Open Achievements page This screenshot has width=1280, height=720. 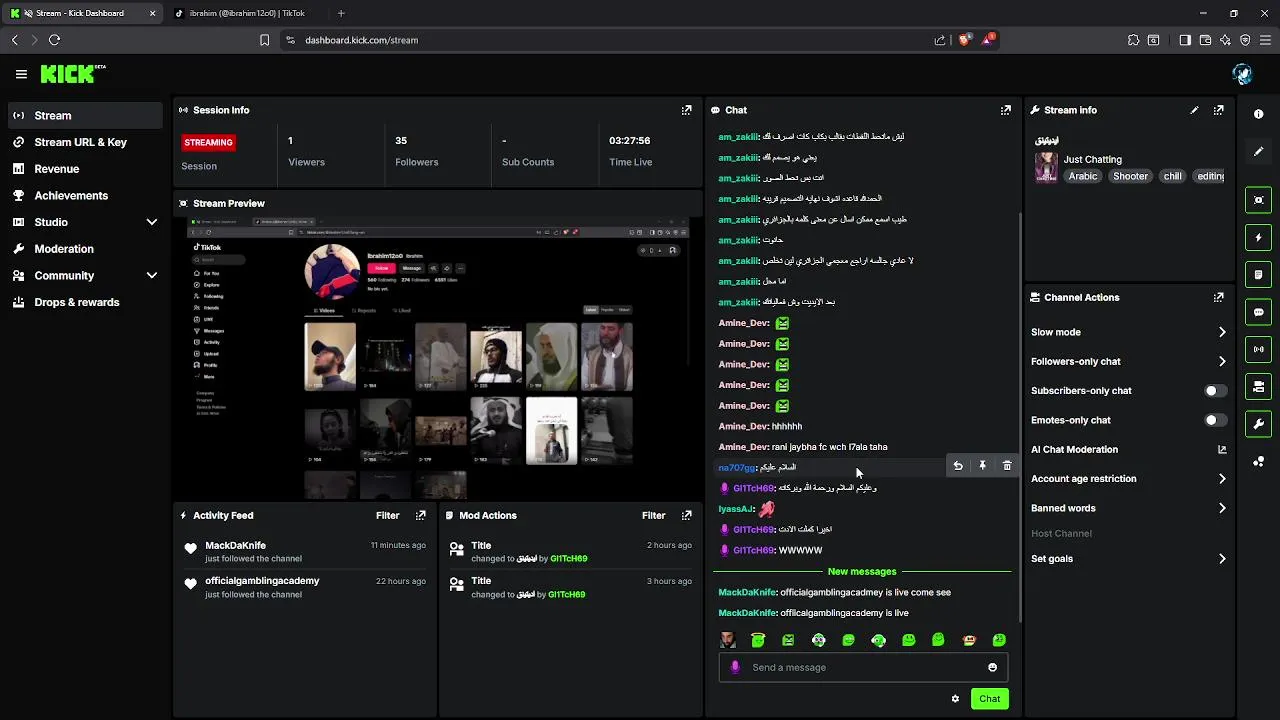[x=84, y=195]
